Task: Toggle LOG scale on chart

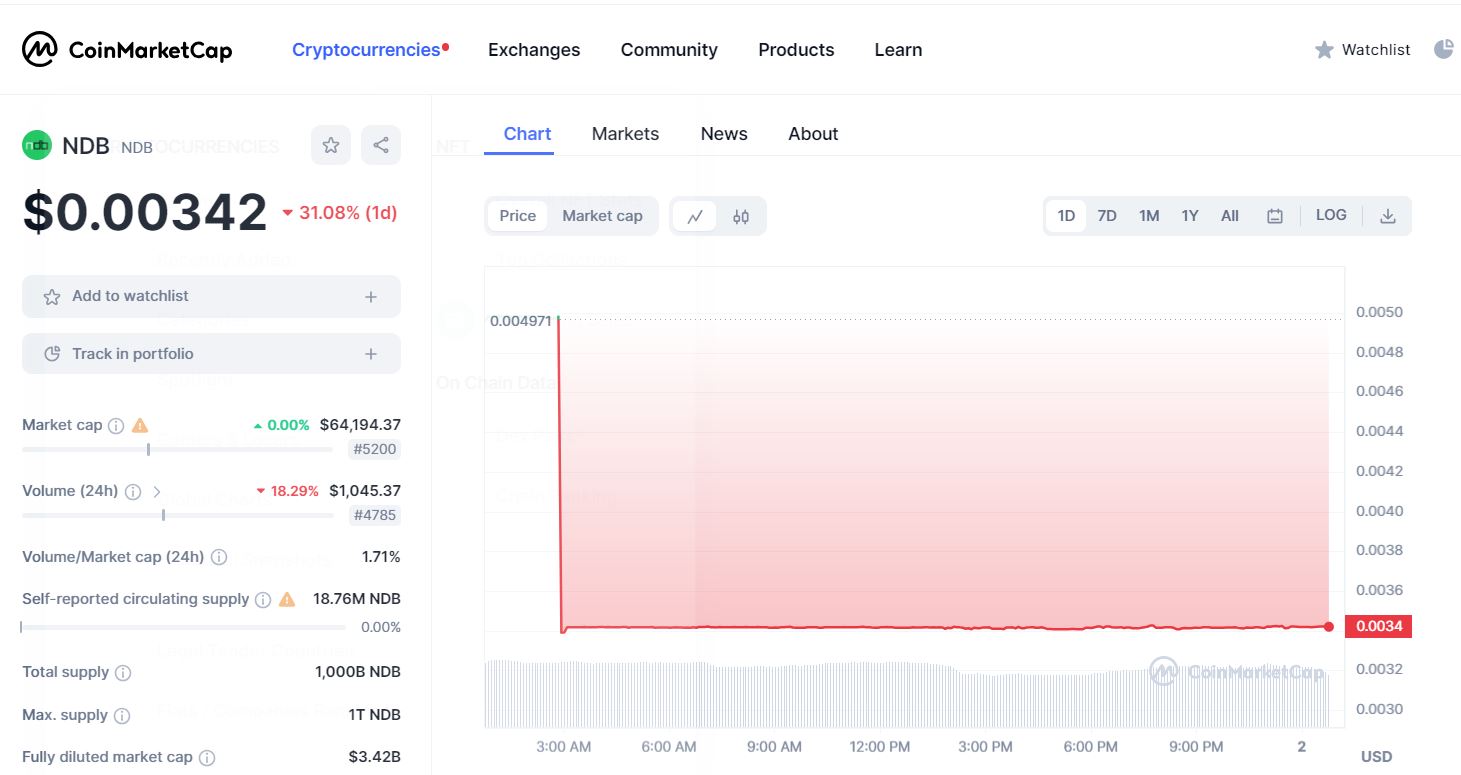Action: click(x=1331, y=215)
